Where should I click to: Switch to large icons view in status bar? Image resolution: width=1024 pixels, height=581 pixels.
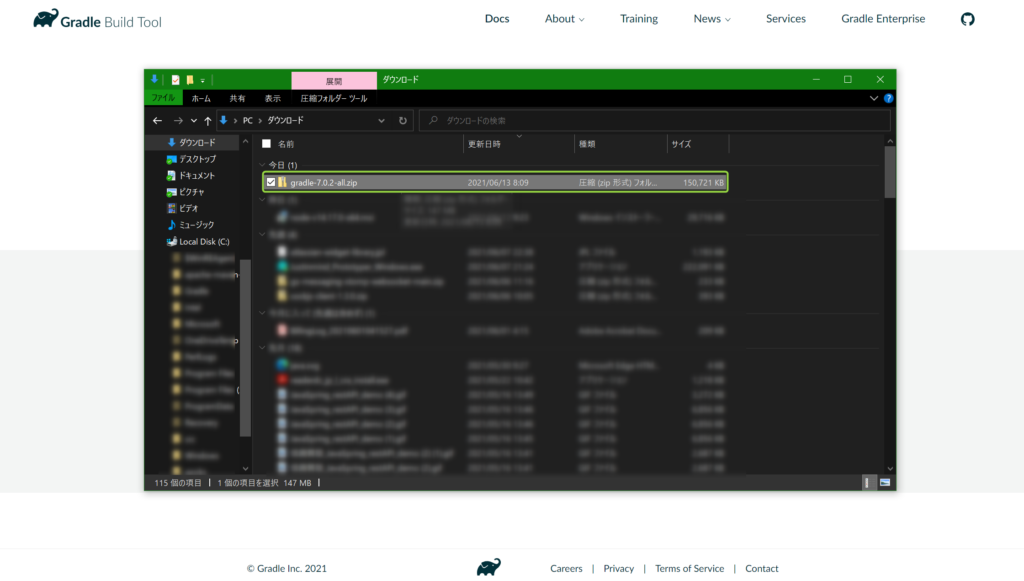(885, 482)
